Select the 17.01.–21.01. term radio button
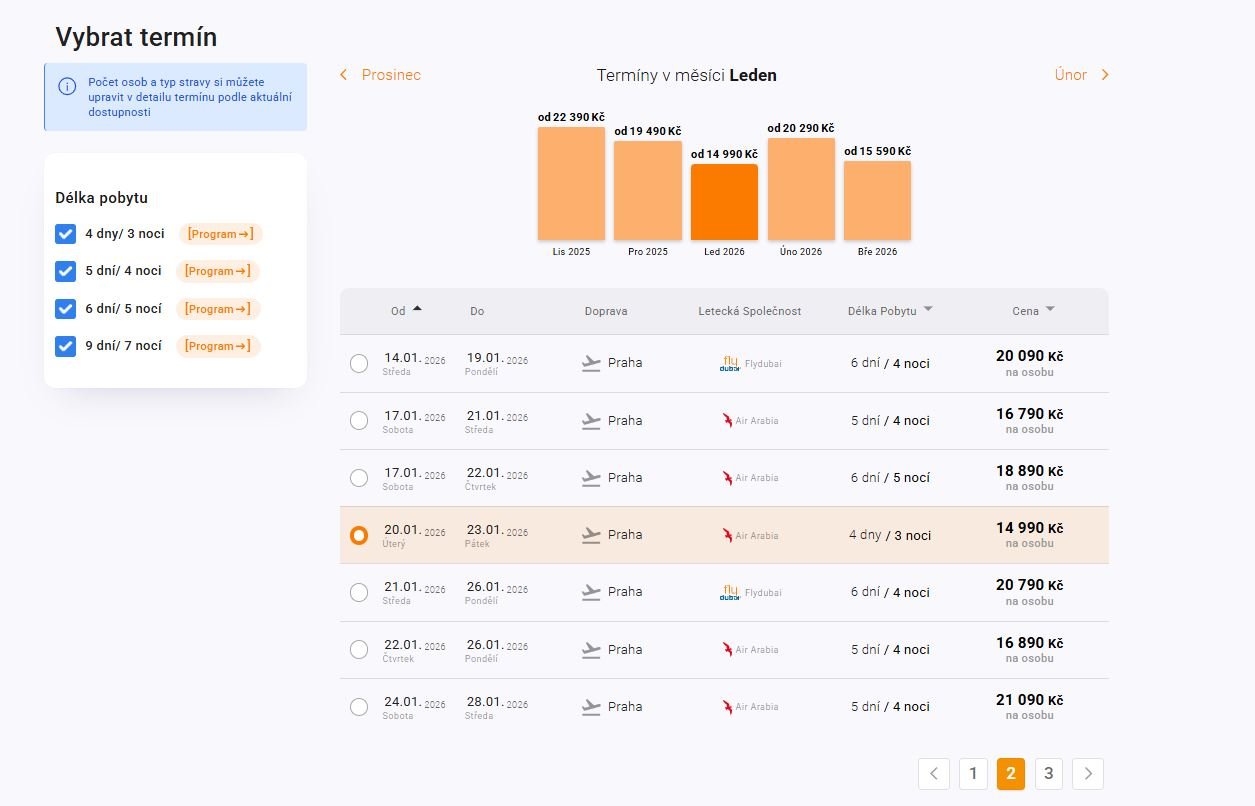This screenshot has width=1255, height=806. (x=359, y=421)
